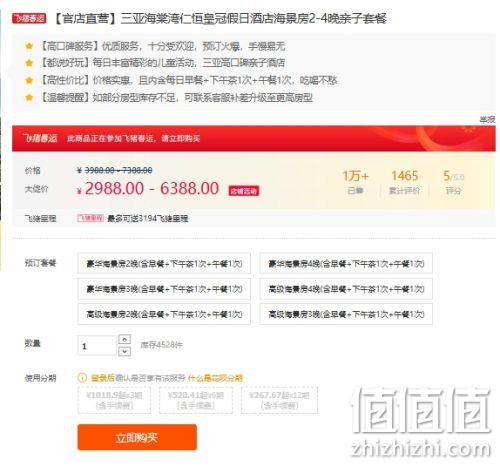Choose the 12期 ¥267.67 installment option
The width and height of the screenshot is (500, 466).
point(279,400)
